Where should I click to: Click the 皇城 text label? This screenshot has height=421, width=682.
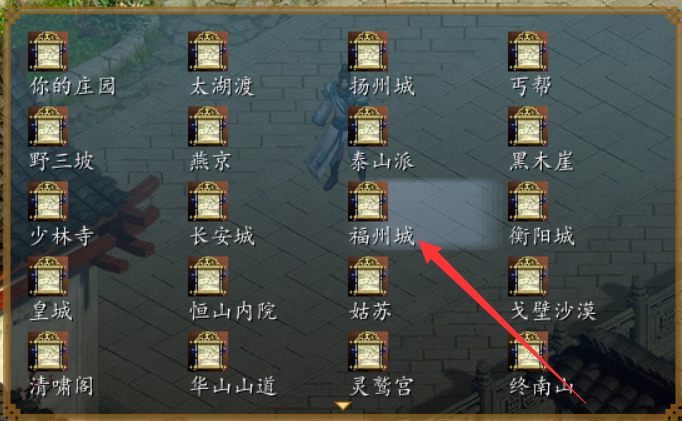(51, 311)
